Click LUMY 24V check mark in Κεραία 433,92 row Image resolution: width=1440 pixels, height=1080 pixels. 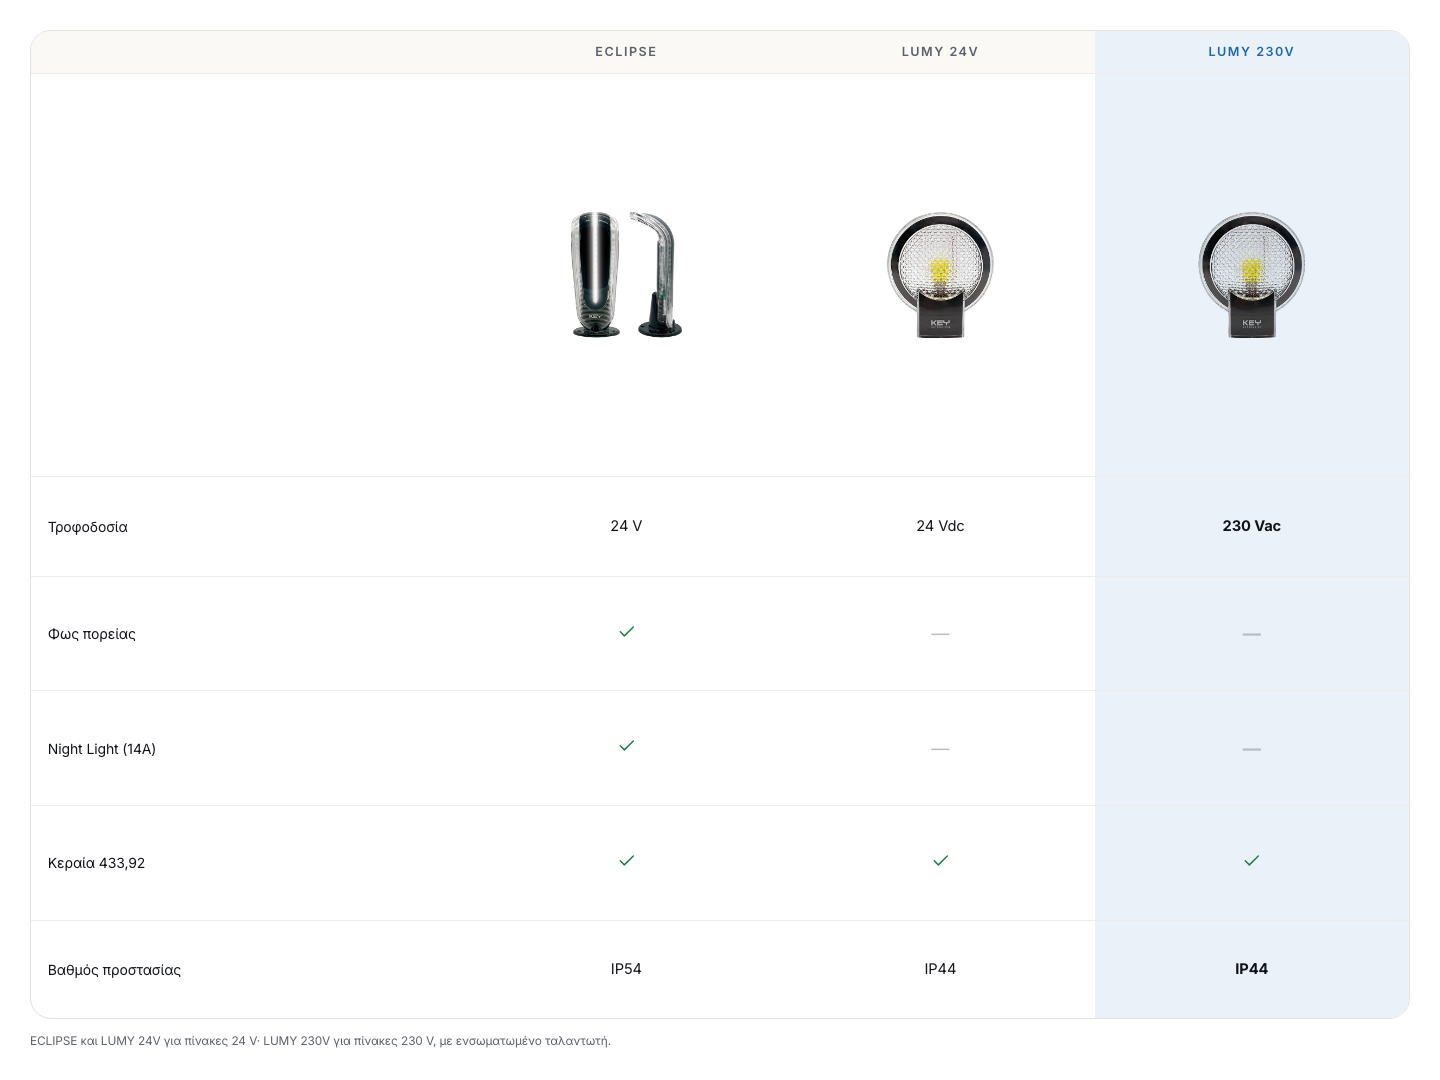tap(940, 861)
